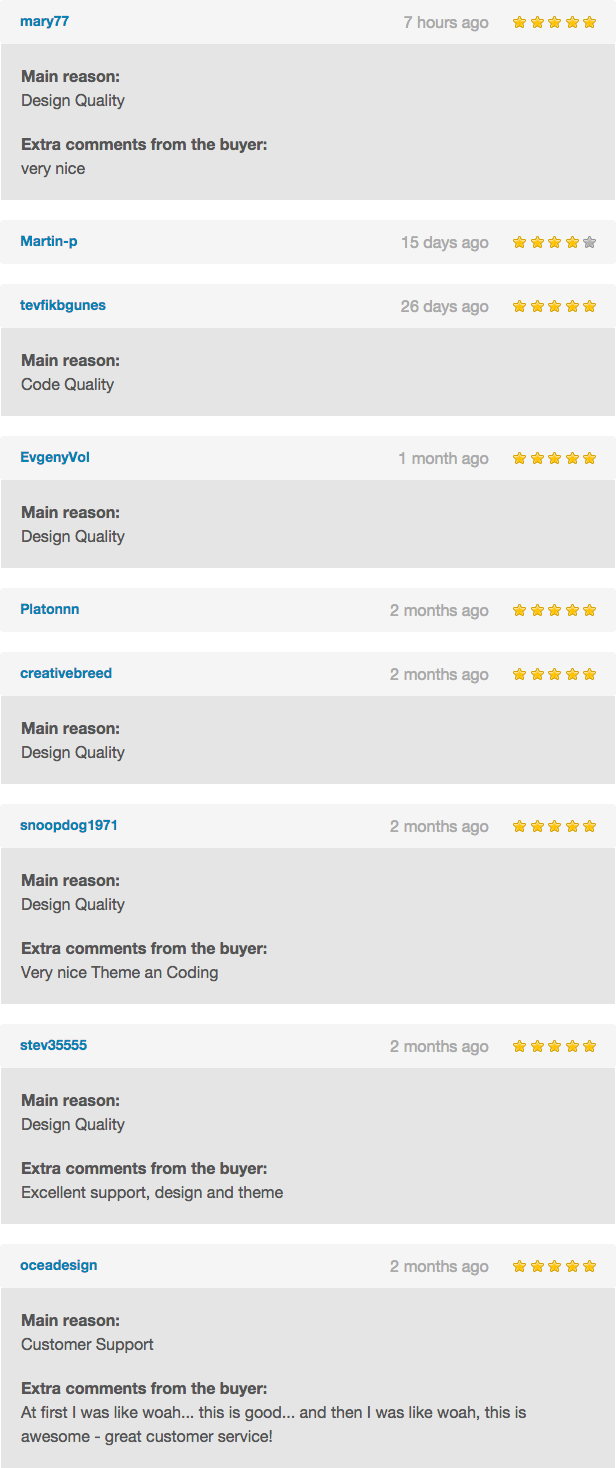This screenshot has height=1468, width=616.
Task: Open stev35555's profile link
Action: point(54,1045)
